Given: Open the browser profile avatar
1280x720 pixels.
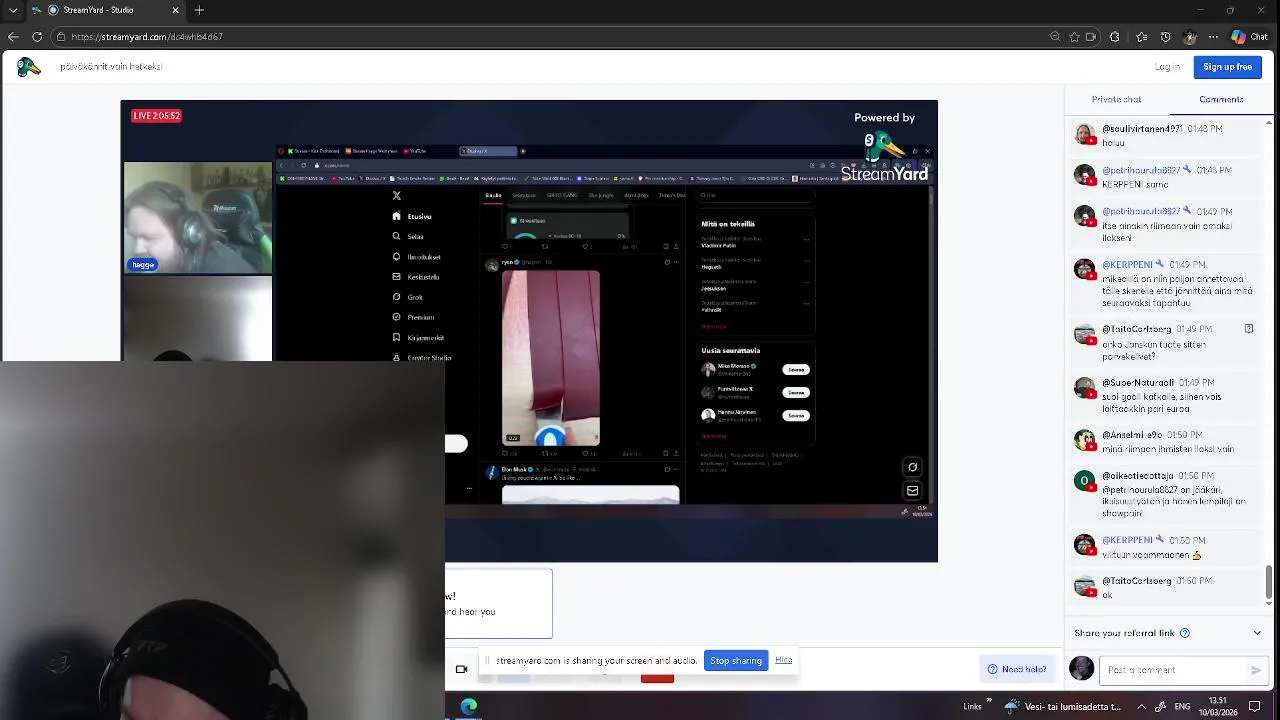Looking at the screenshot, I should [1189, 37].
